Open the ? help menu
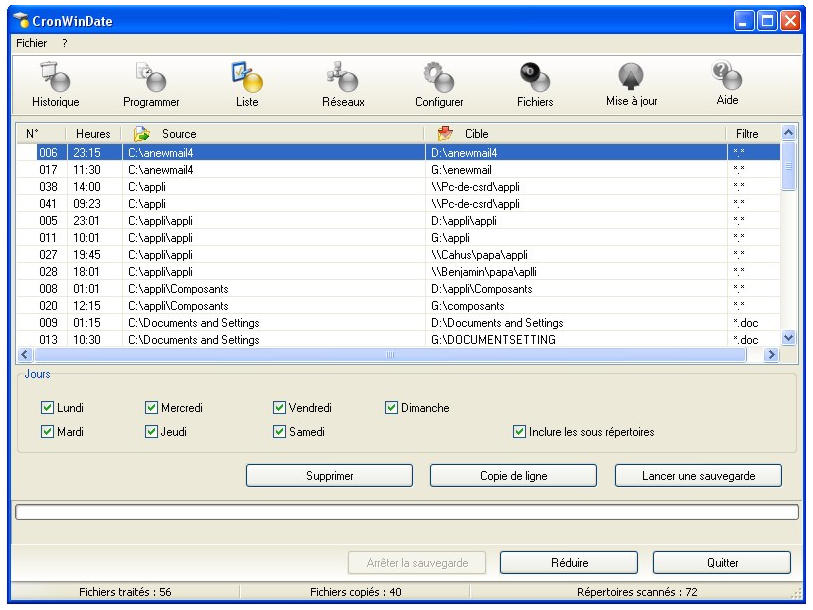The width and height of the screenshot is (813, 610). point(65,43)
